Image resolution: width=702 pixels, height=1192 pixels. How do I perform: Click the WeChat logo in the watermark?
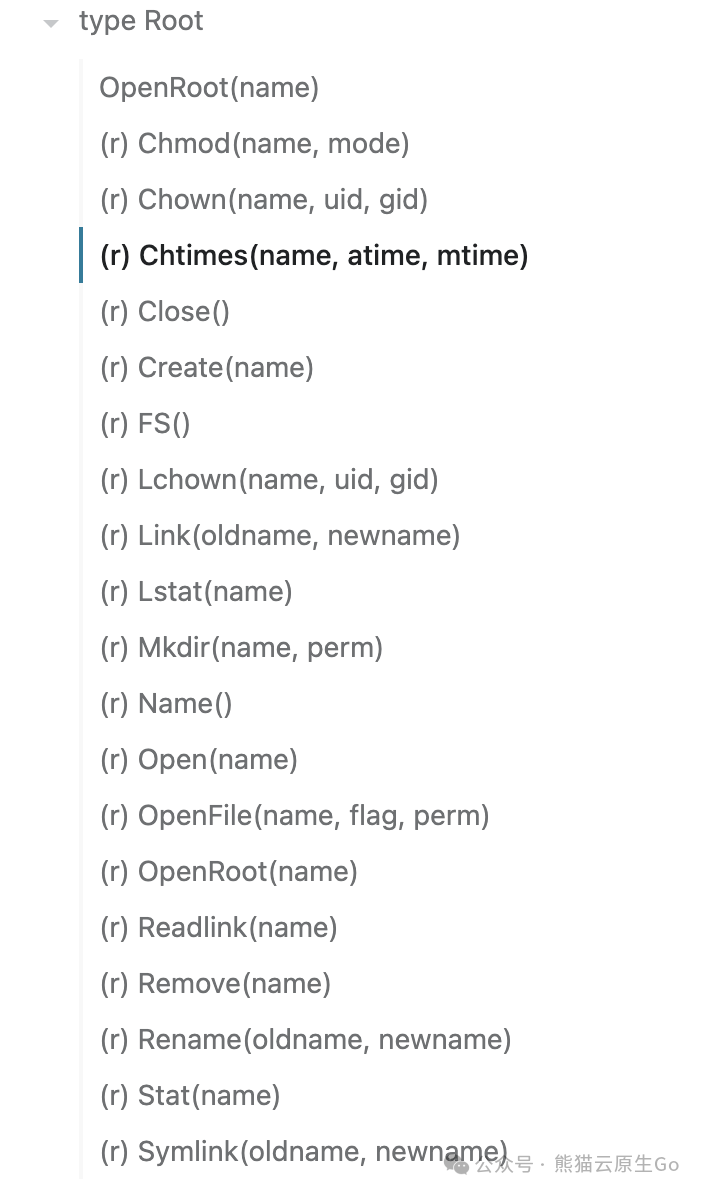click(456, 1164)
